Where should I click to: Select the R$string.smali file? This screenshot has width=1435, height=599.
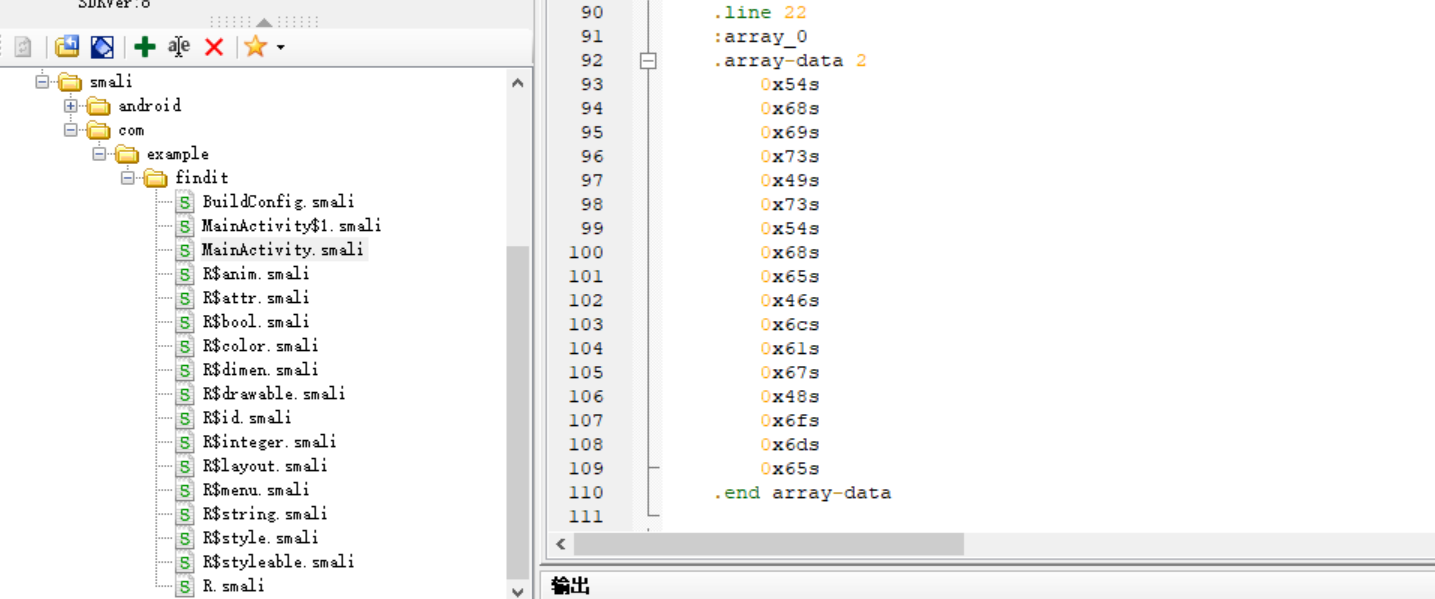click(x=264, y=514)
